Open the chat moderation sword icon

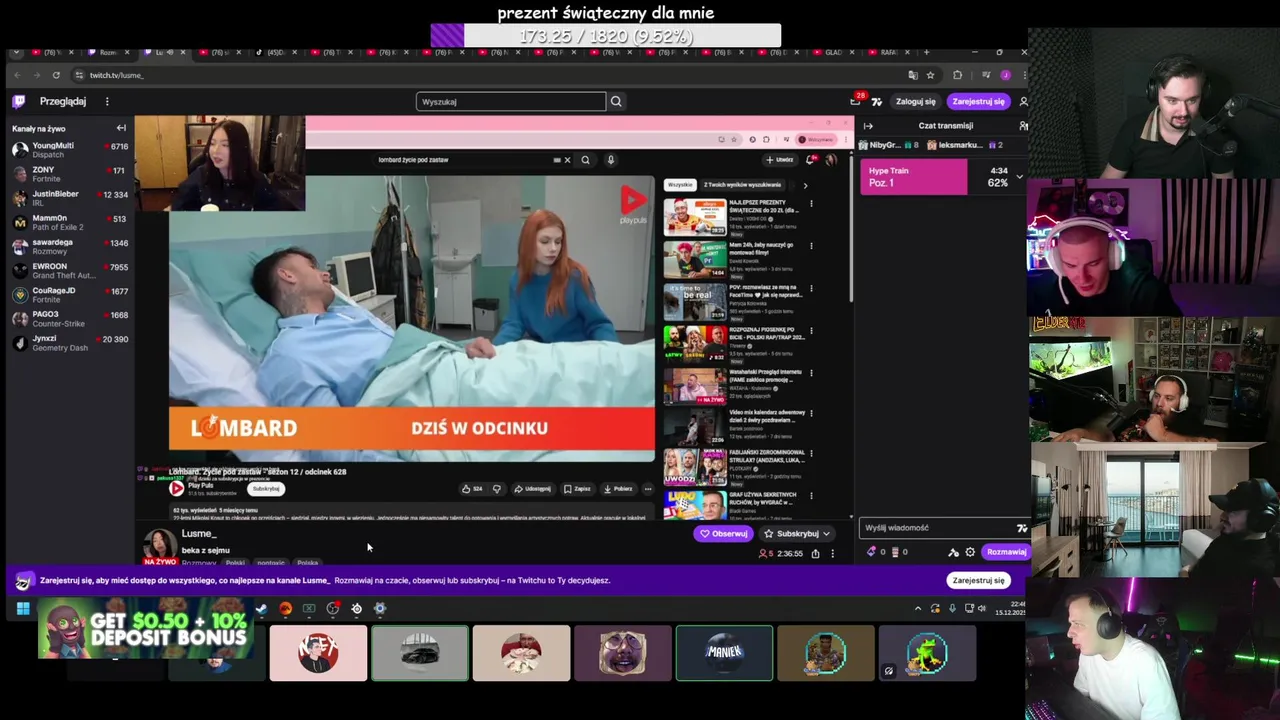pyautogui.click(x=953, y=552)
